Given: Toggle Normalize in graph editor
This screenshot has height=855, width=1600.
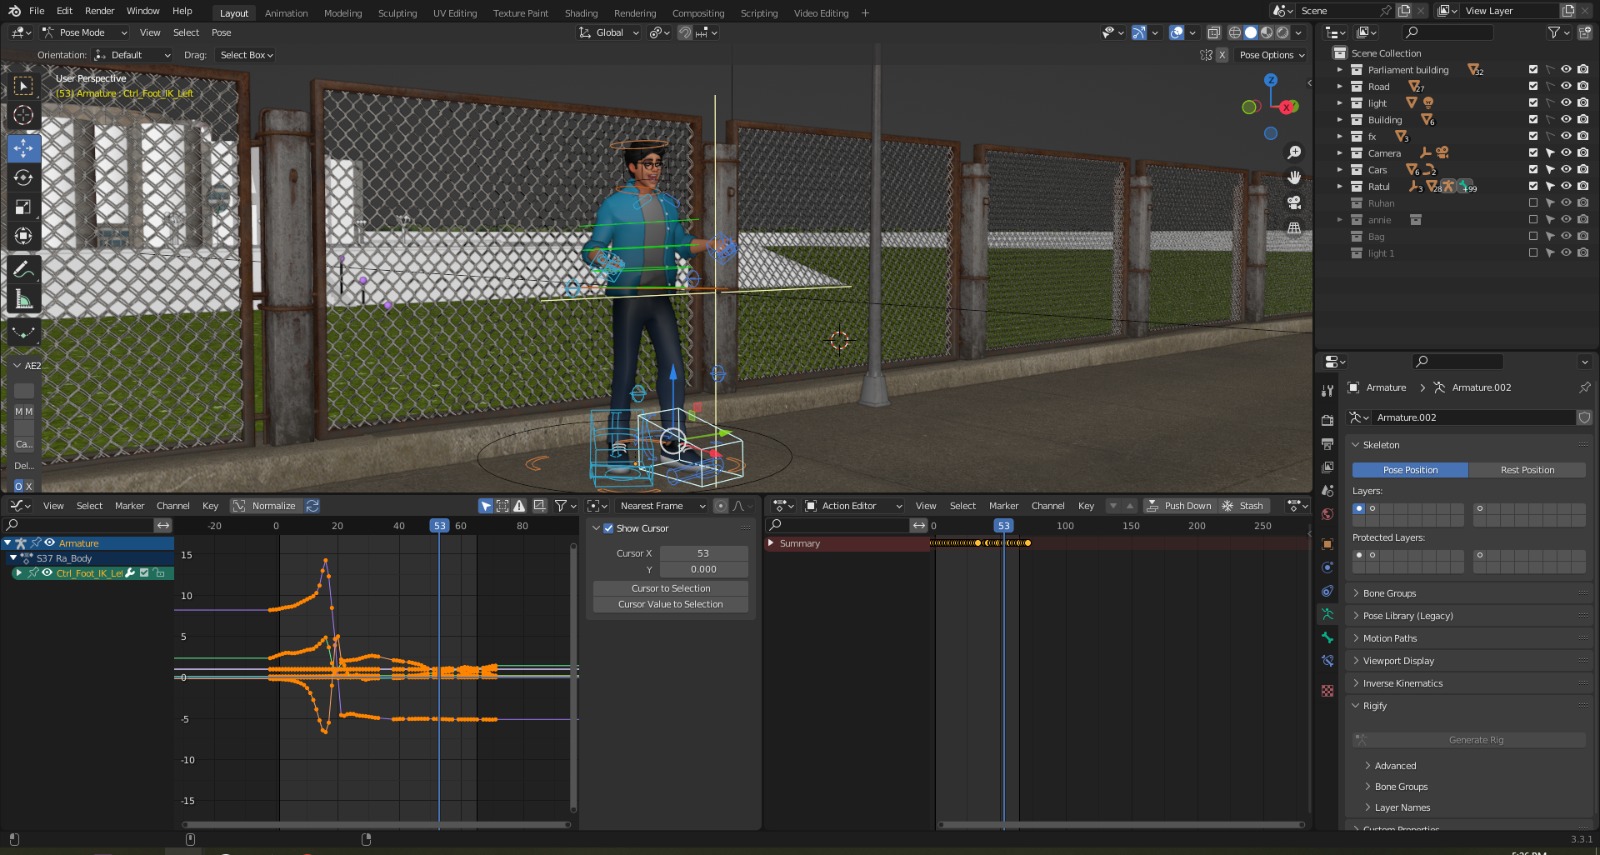Looking at the screenshot, I should (x=265, y=506).
